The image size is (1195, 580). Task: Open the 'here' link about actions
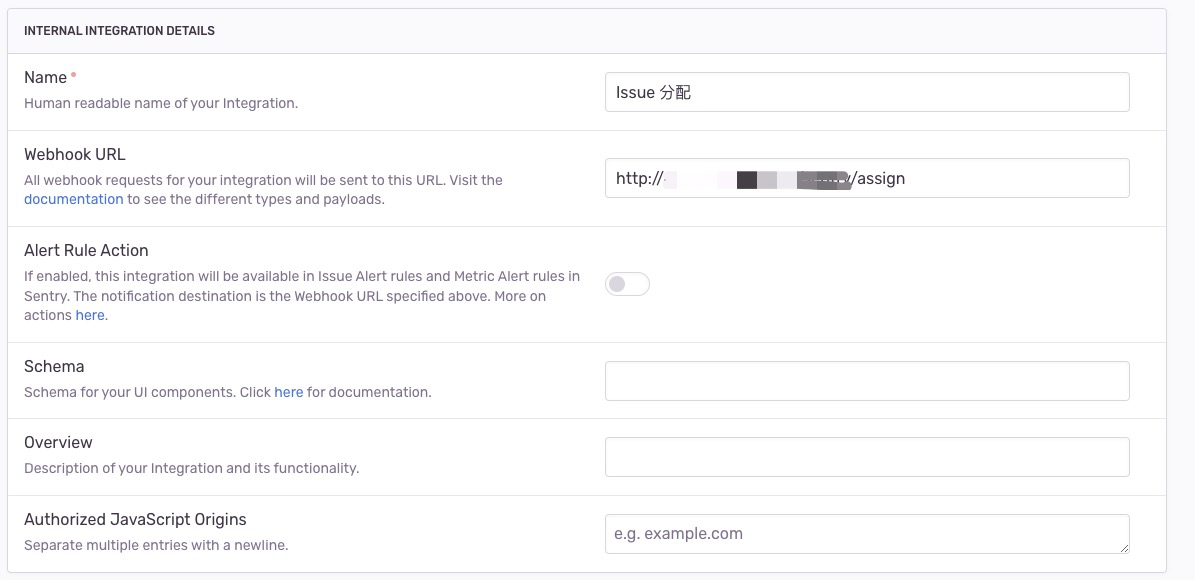coord(90,315)
